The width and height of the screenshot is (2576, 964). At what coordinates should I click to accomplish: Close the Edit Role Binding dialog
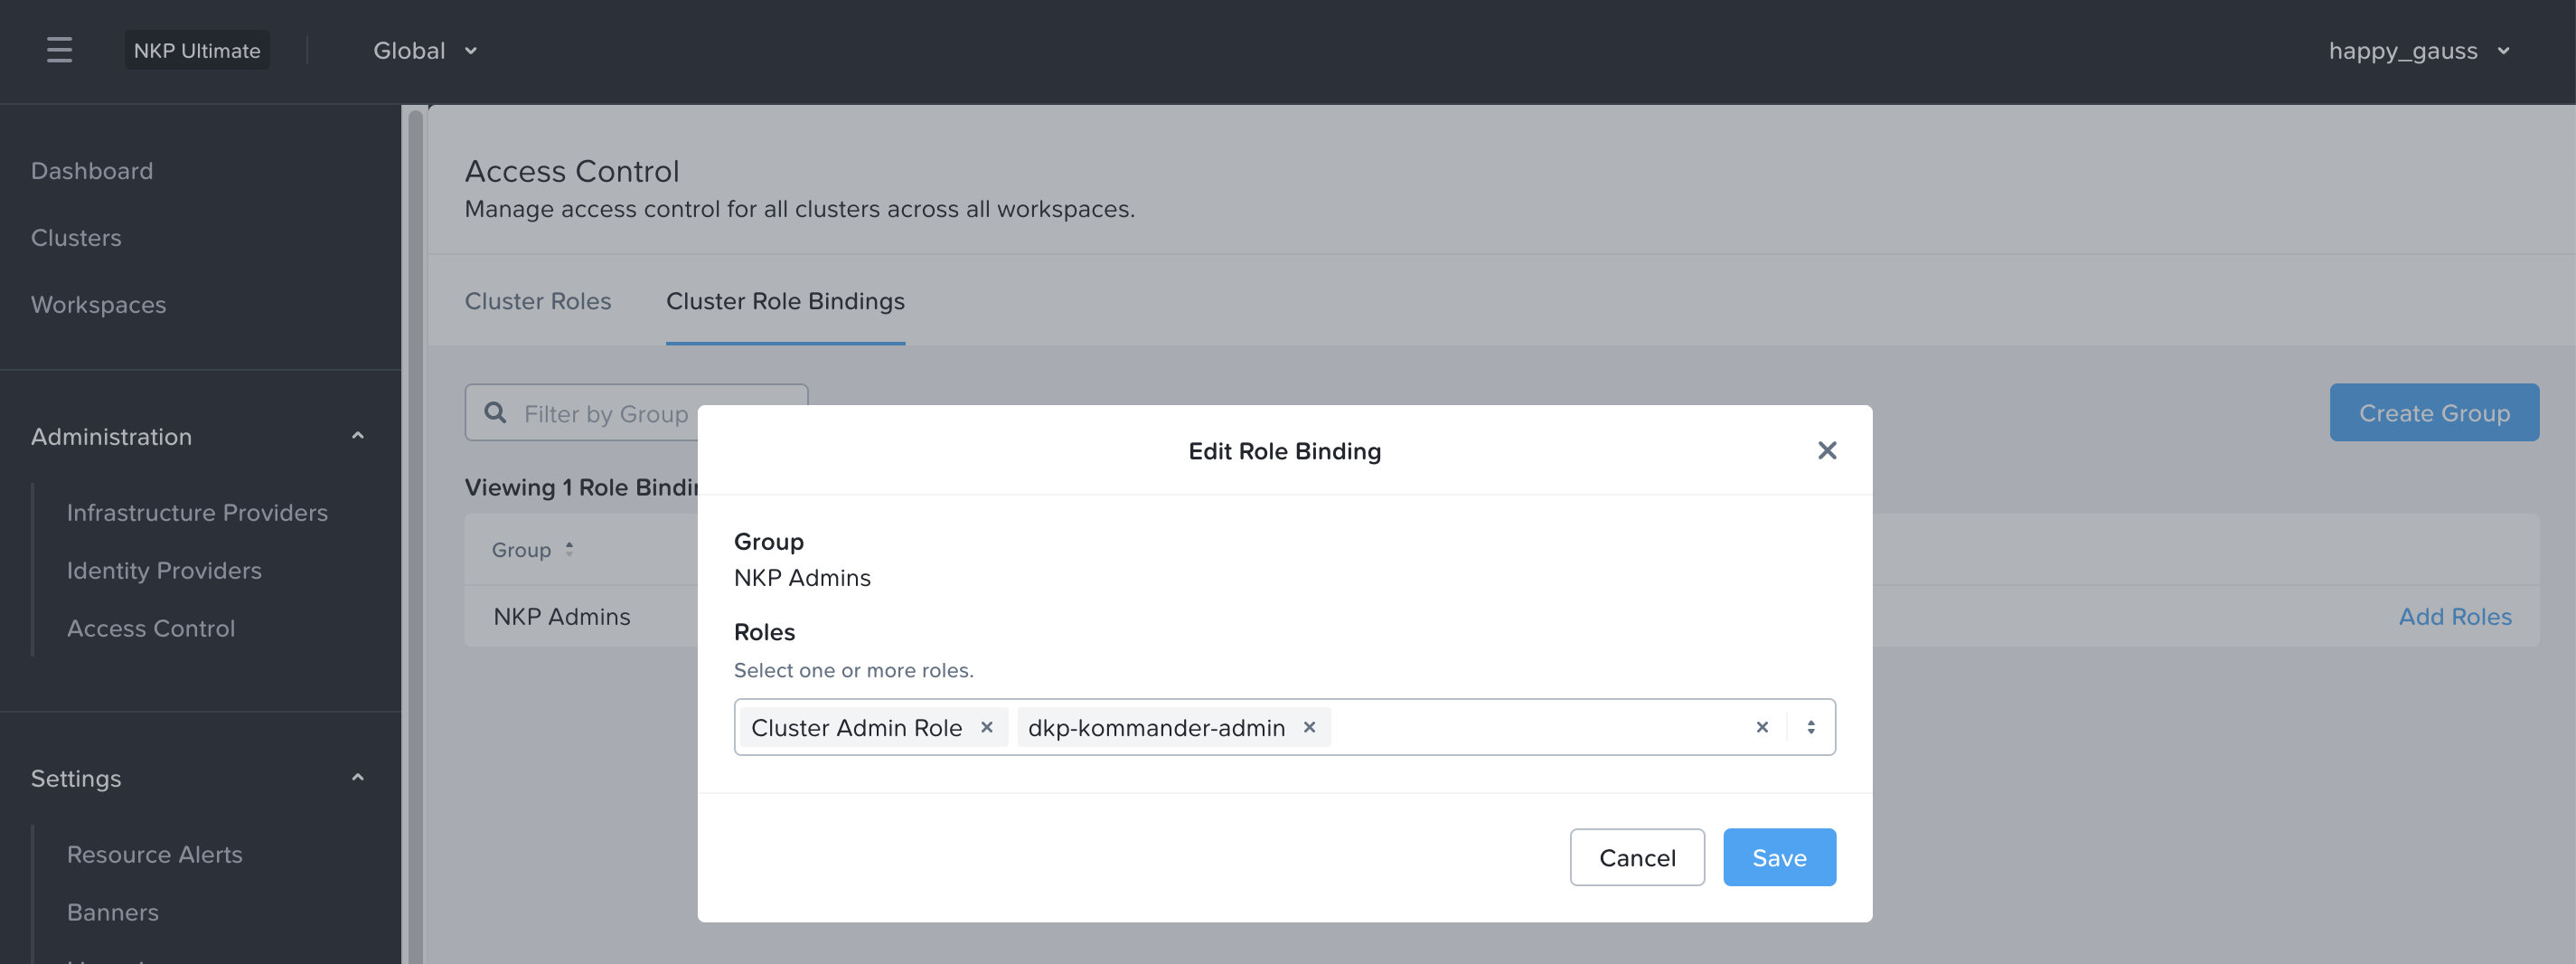click(1826, 451)
